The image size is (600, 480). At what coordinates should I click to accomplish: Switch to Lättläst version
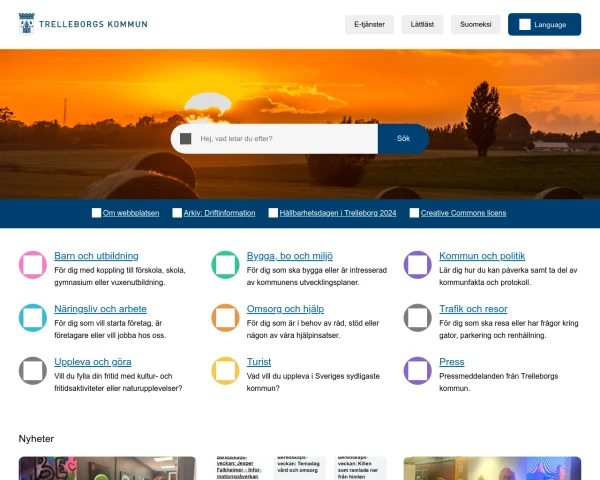click(422, 24)
